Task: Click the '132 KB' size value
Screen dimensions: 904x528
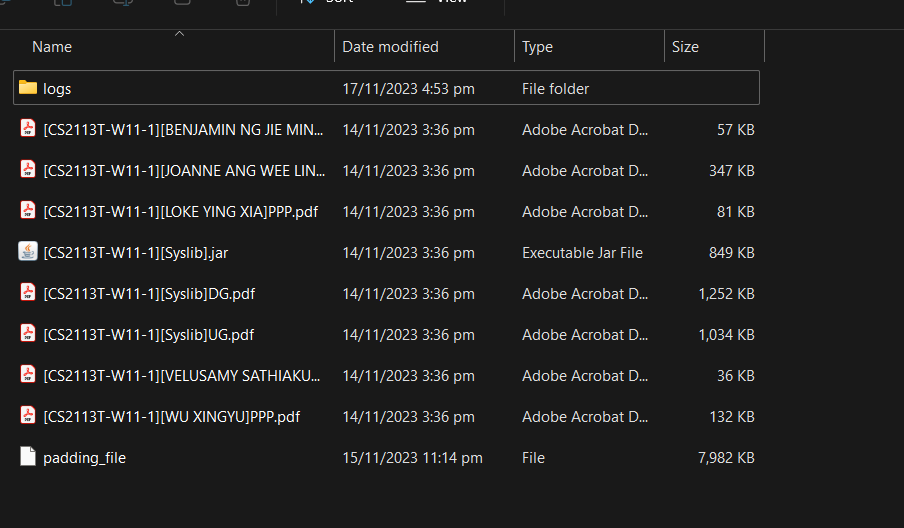Action: pos(732,416)
